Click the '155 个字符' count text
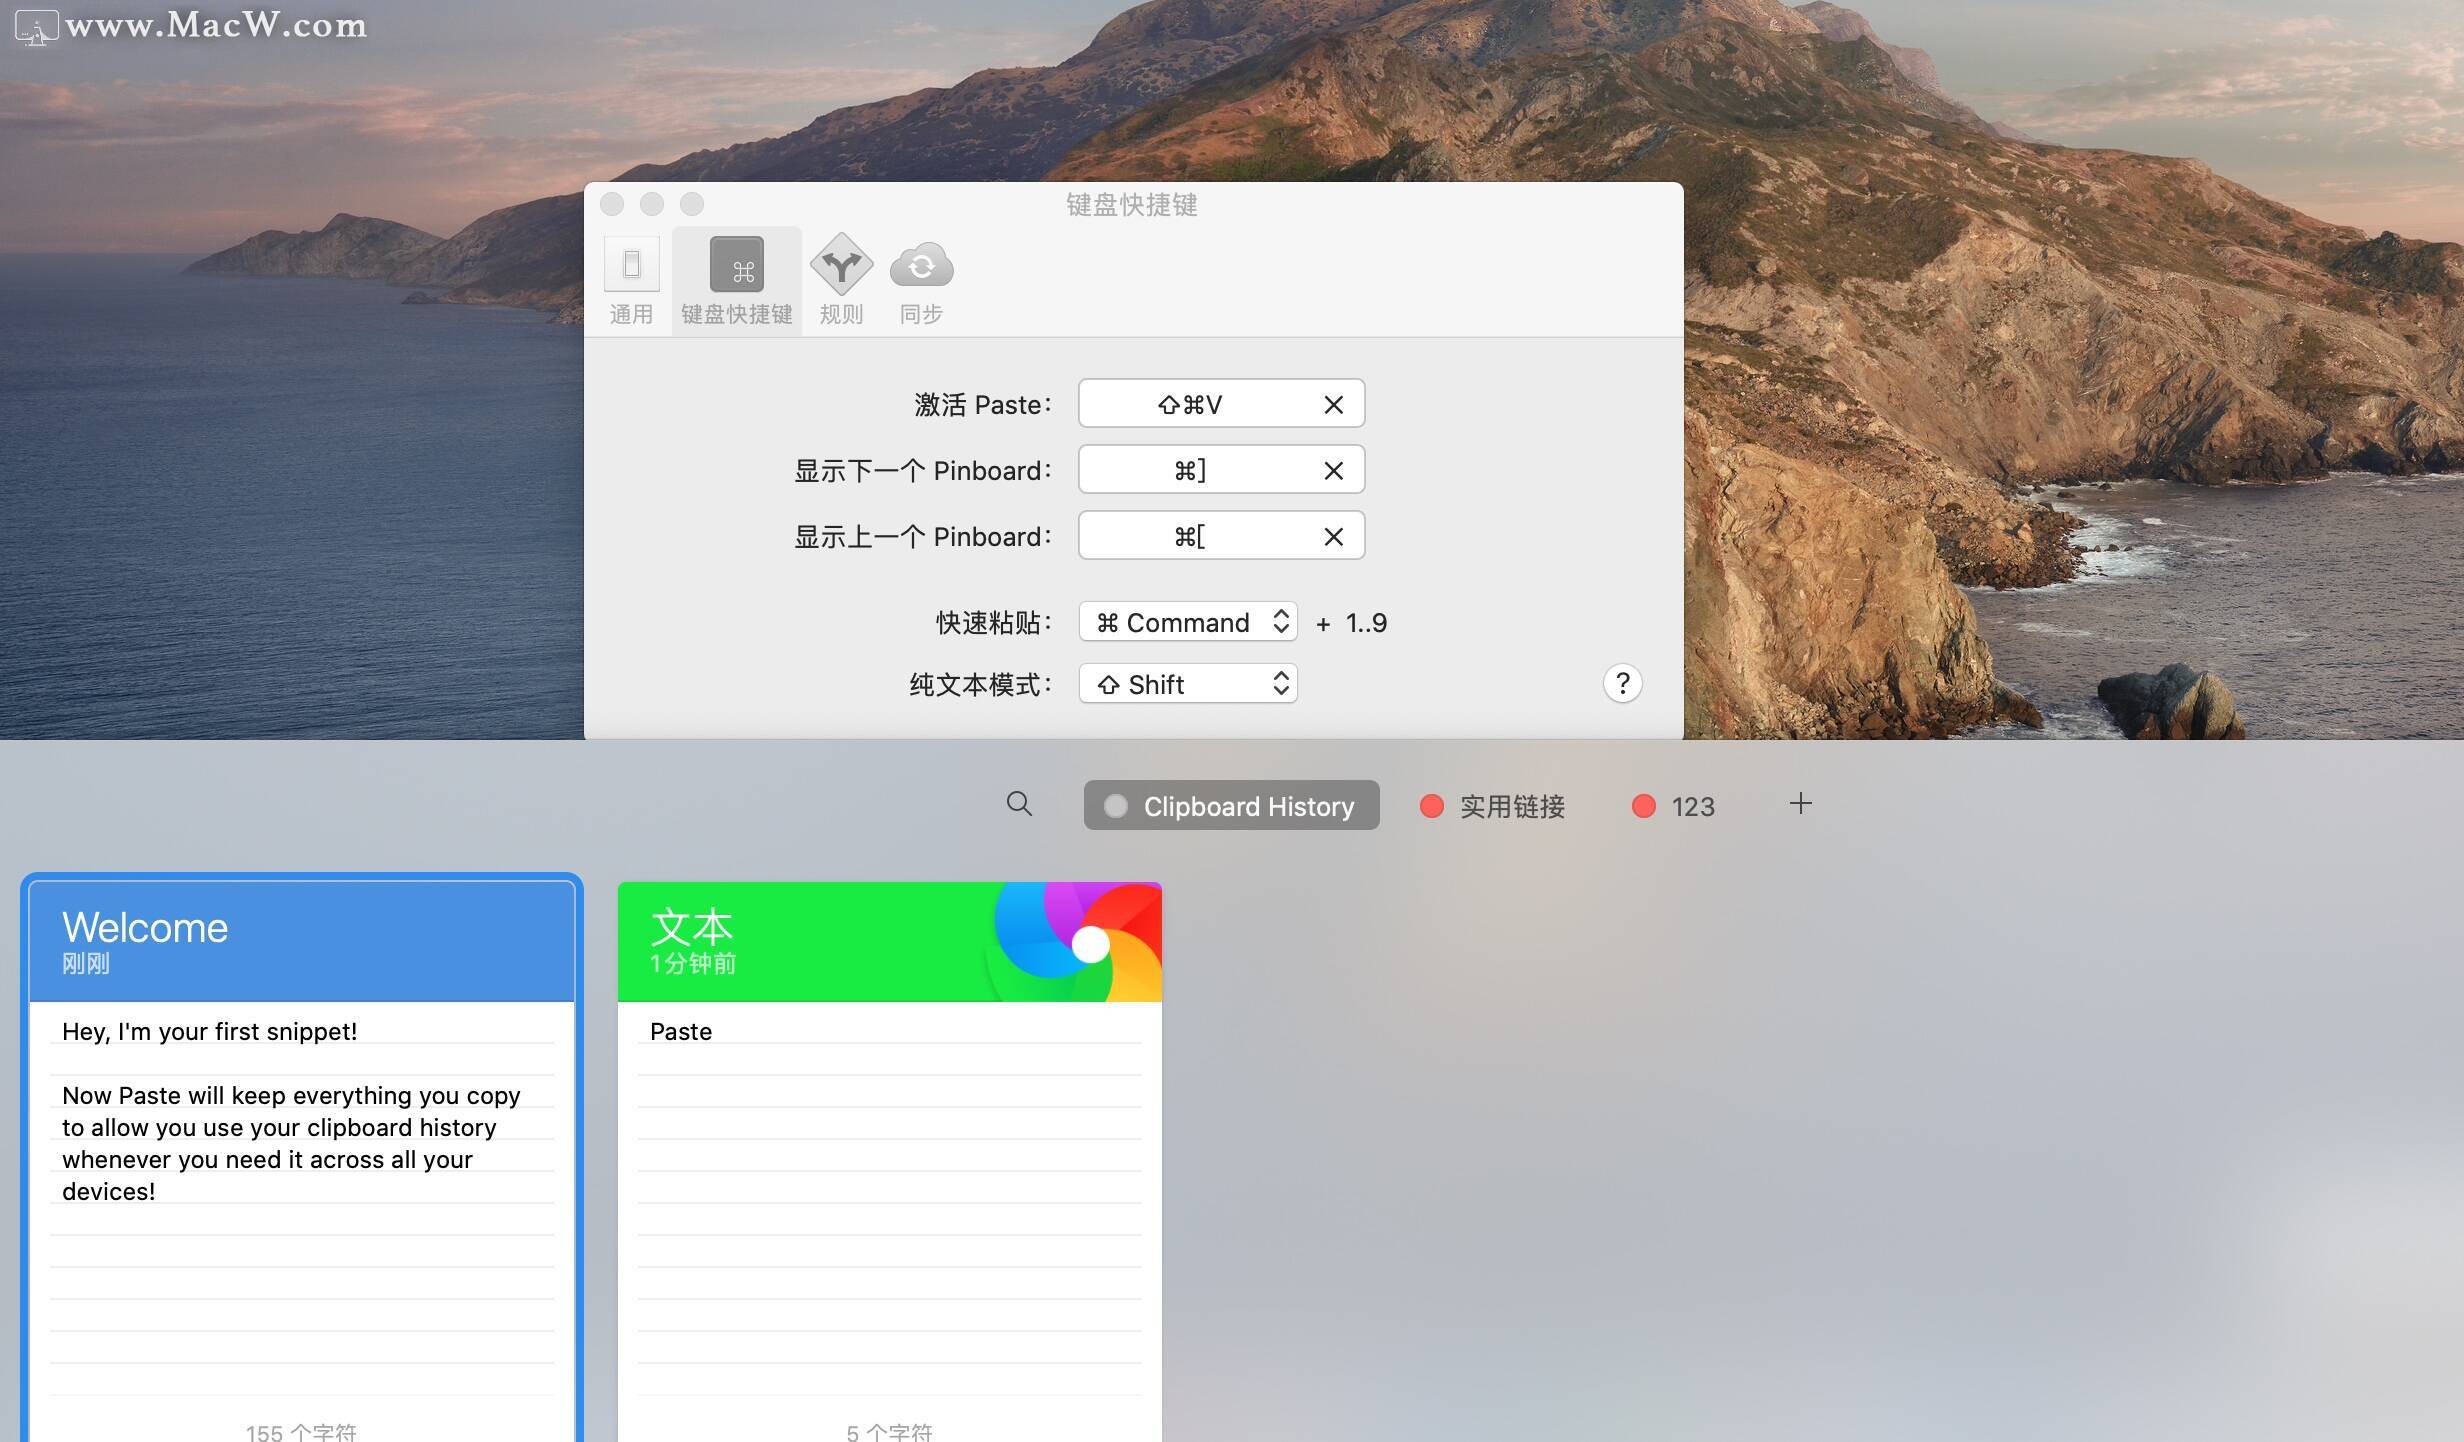The width and height of the screenshot is (2464, 1442). pos(301,1432)
